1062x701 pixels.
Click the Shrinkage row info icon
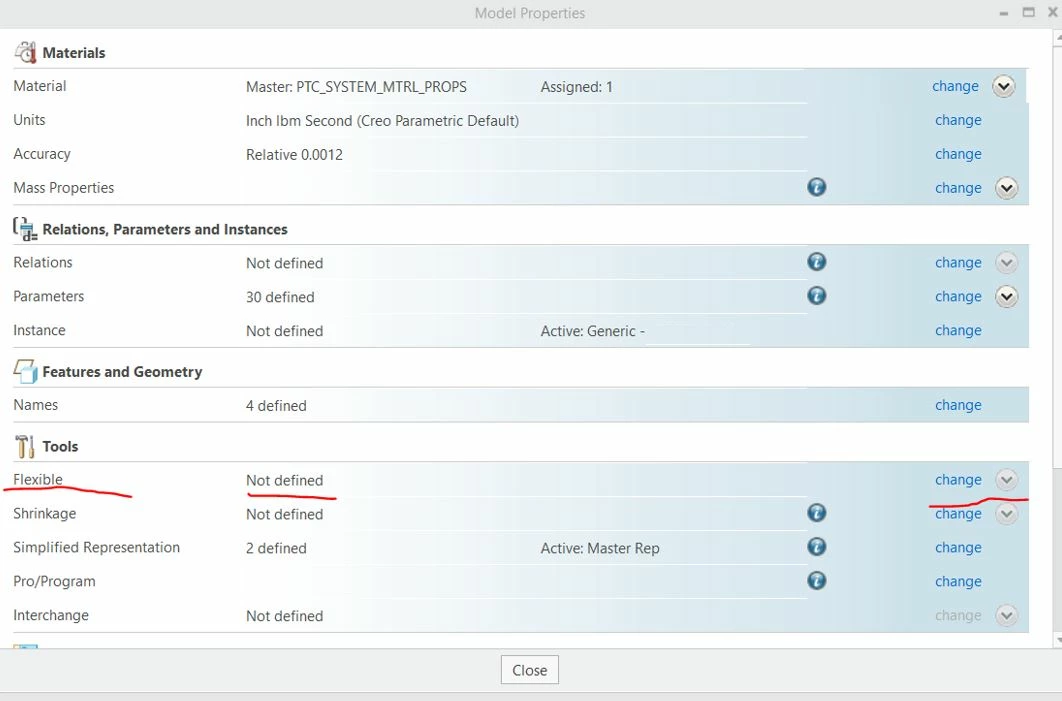(817, 513)
